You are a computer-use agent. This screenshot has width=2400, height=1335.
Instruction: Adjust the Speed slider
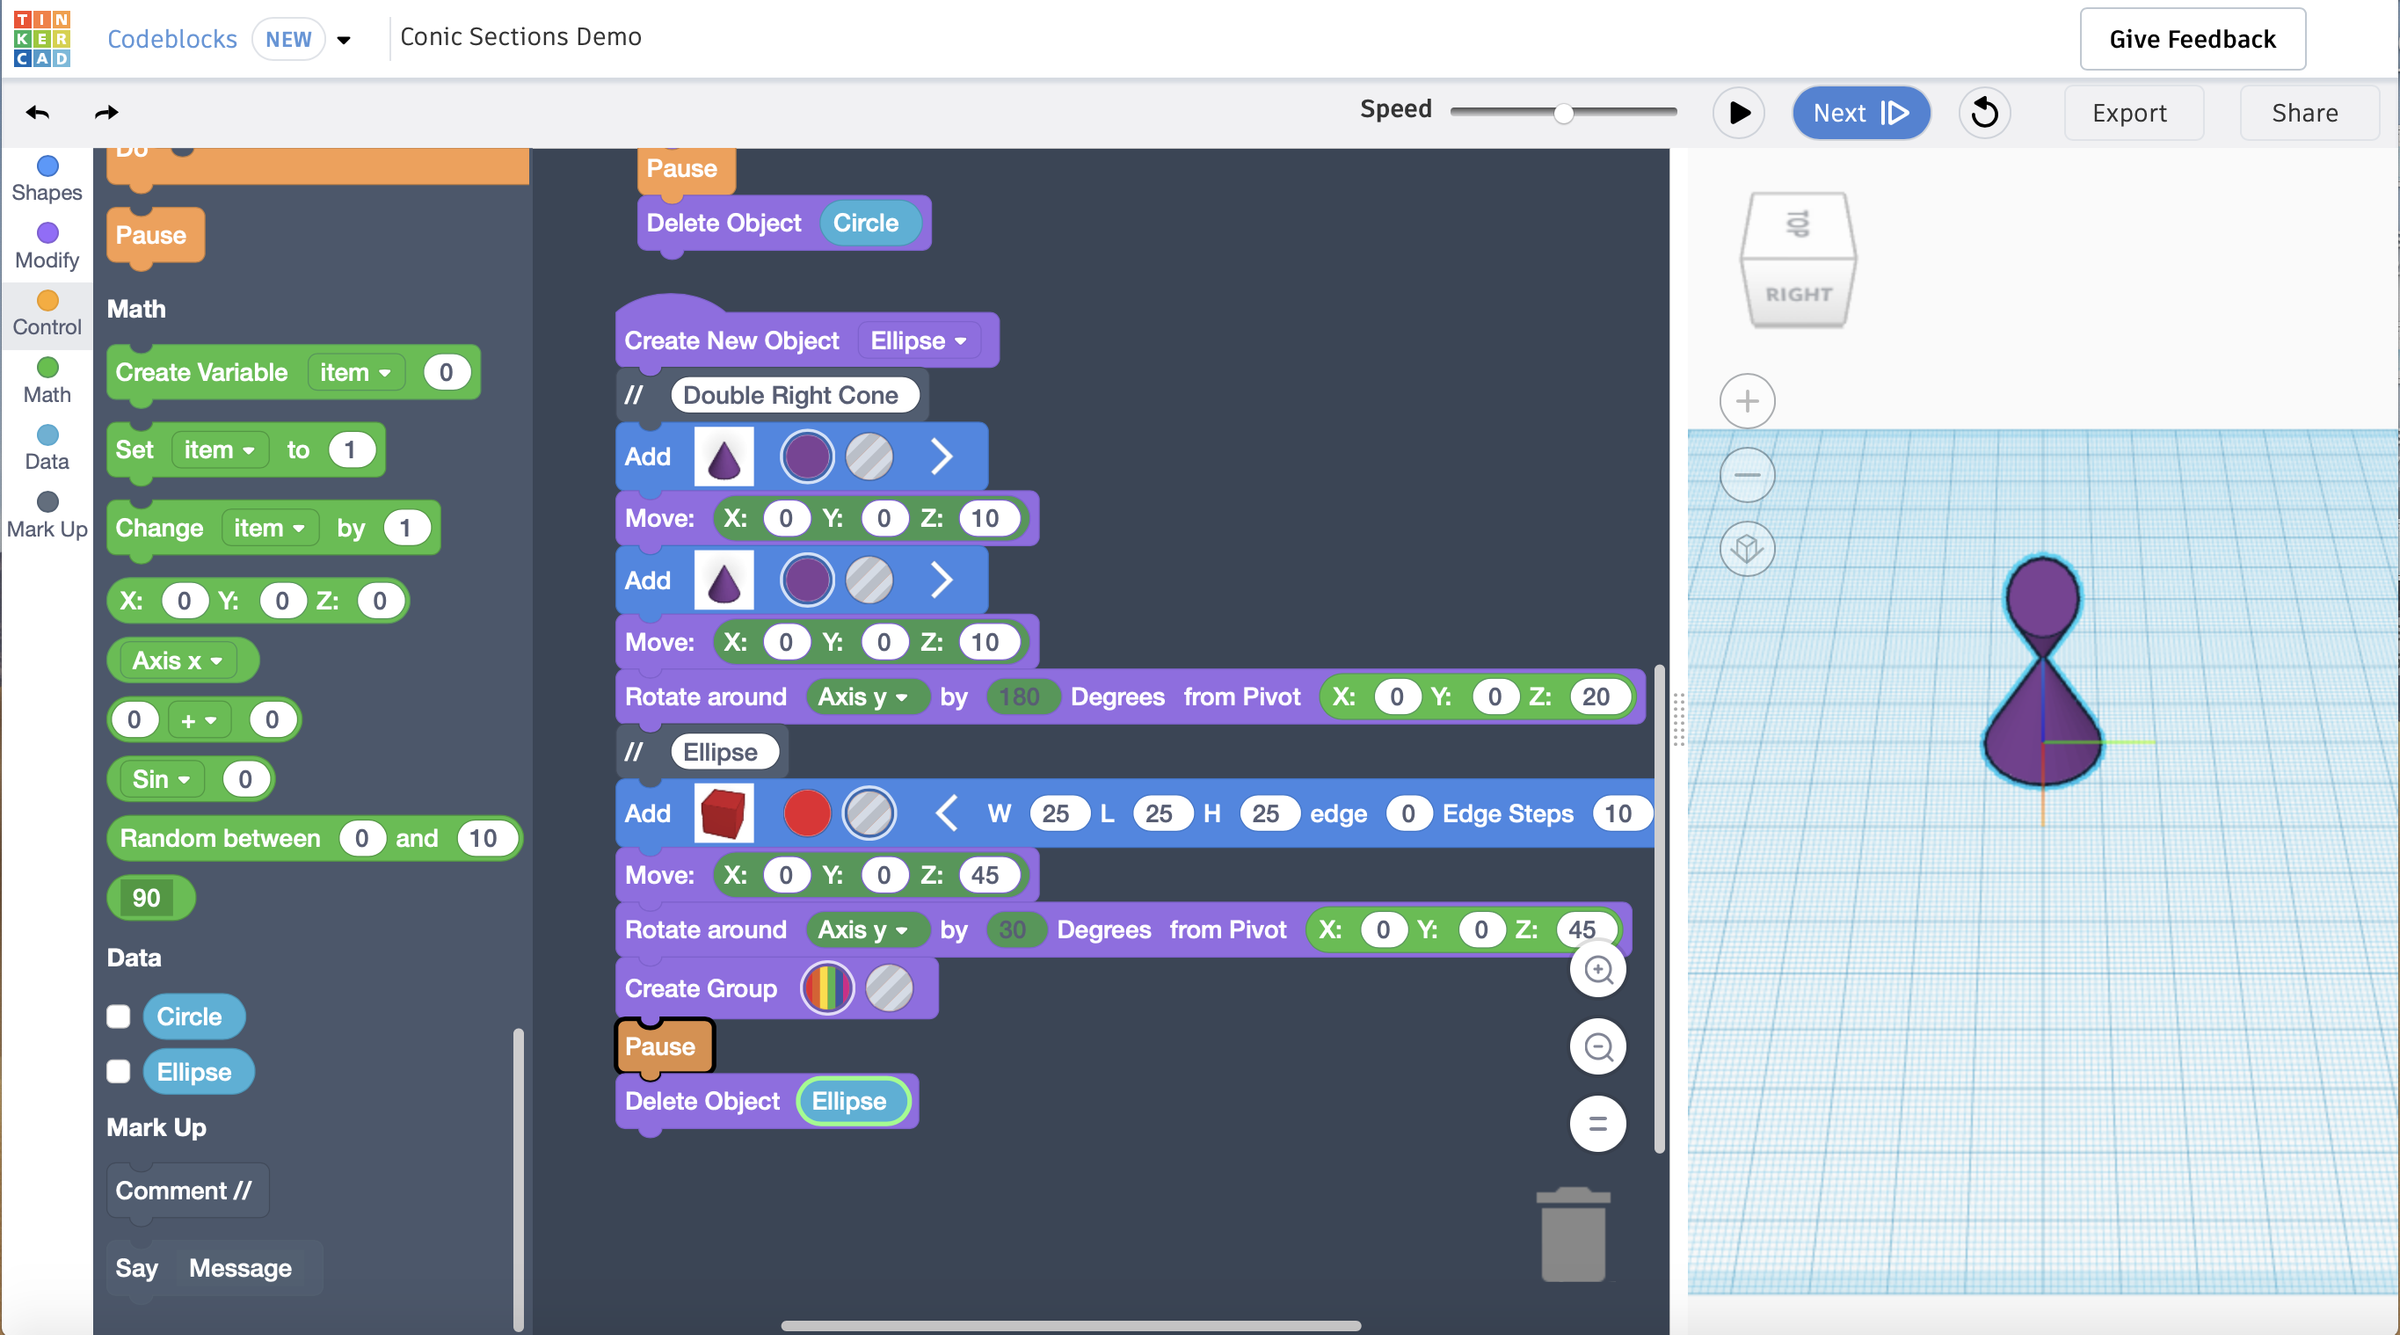[1563, 112]
